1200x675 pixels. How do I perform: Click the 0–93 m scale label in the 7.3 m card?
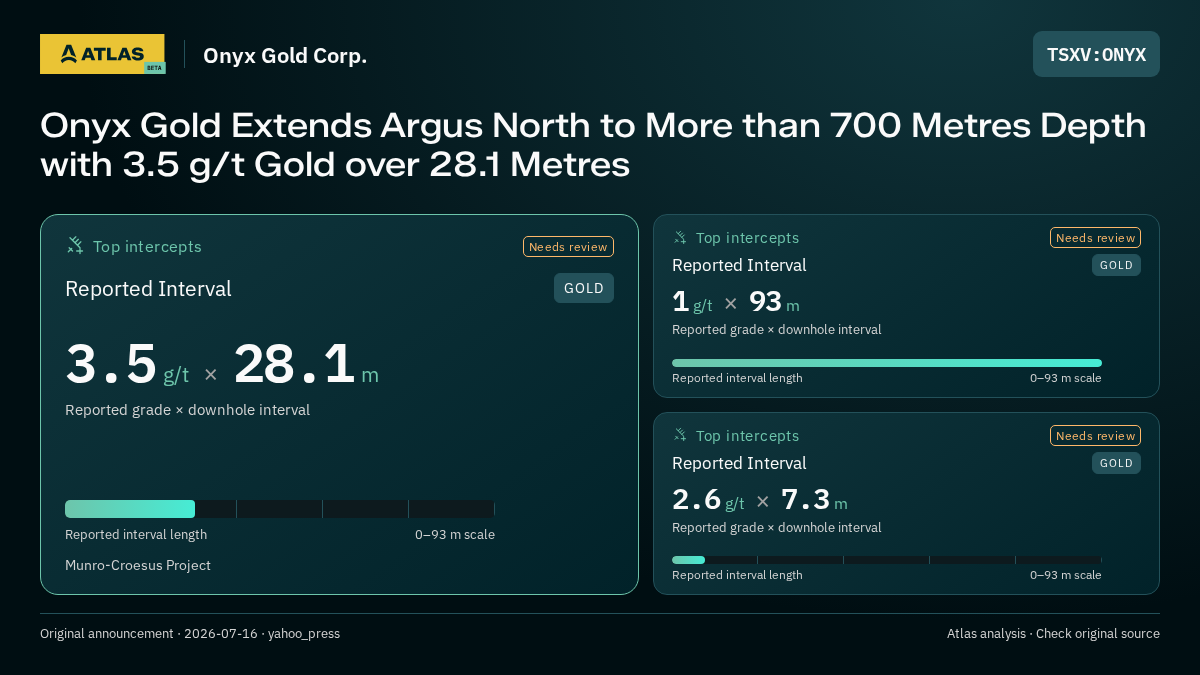coord(1066,575)
